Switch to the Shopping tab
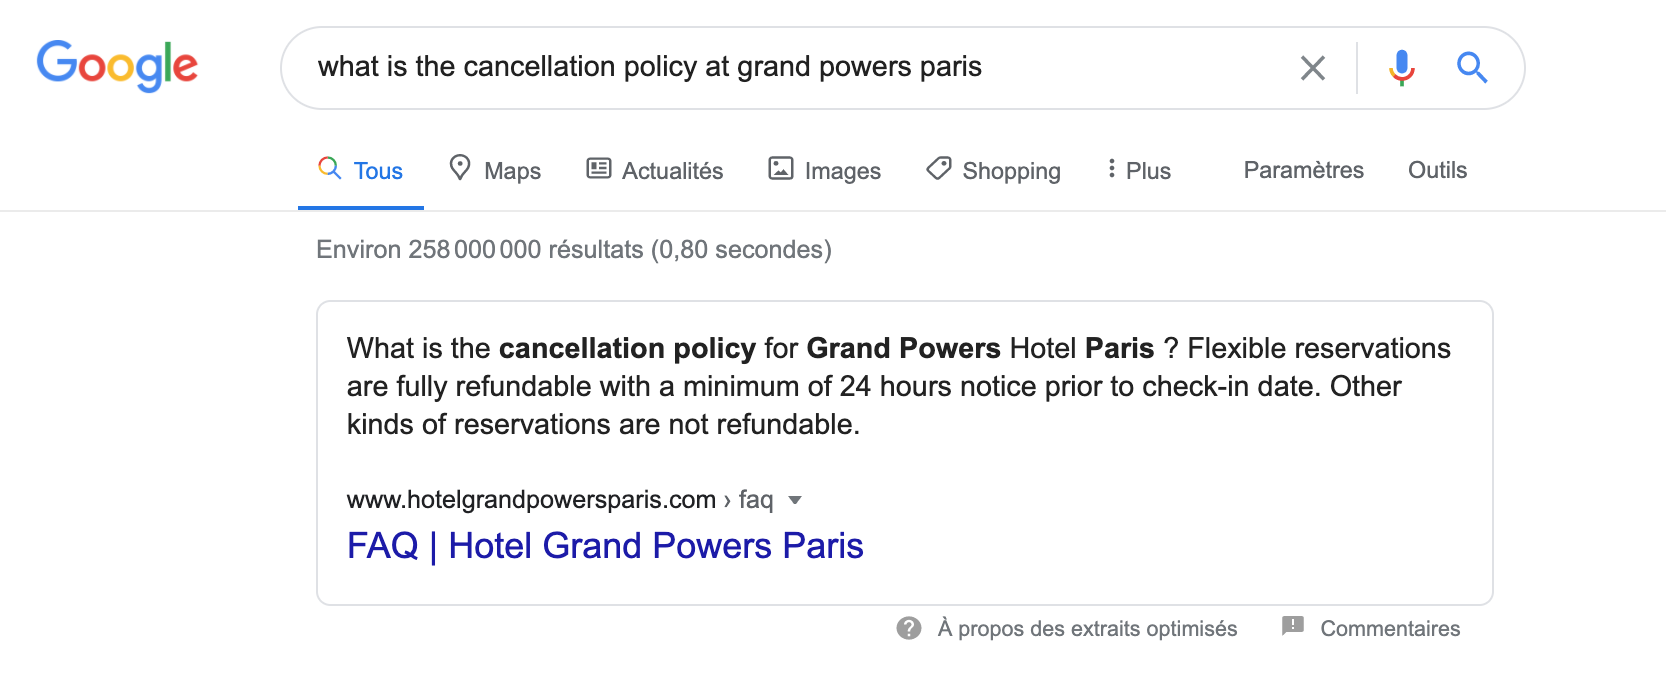The image size is (1666, 690). pos(1011,171)
